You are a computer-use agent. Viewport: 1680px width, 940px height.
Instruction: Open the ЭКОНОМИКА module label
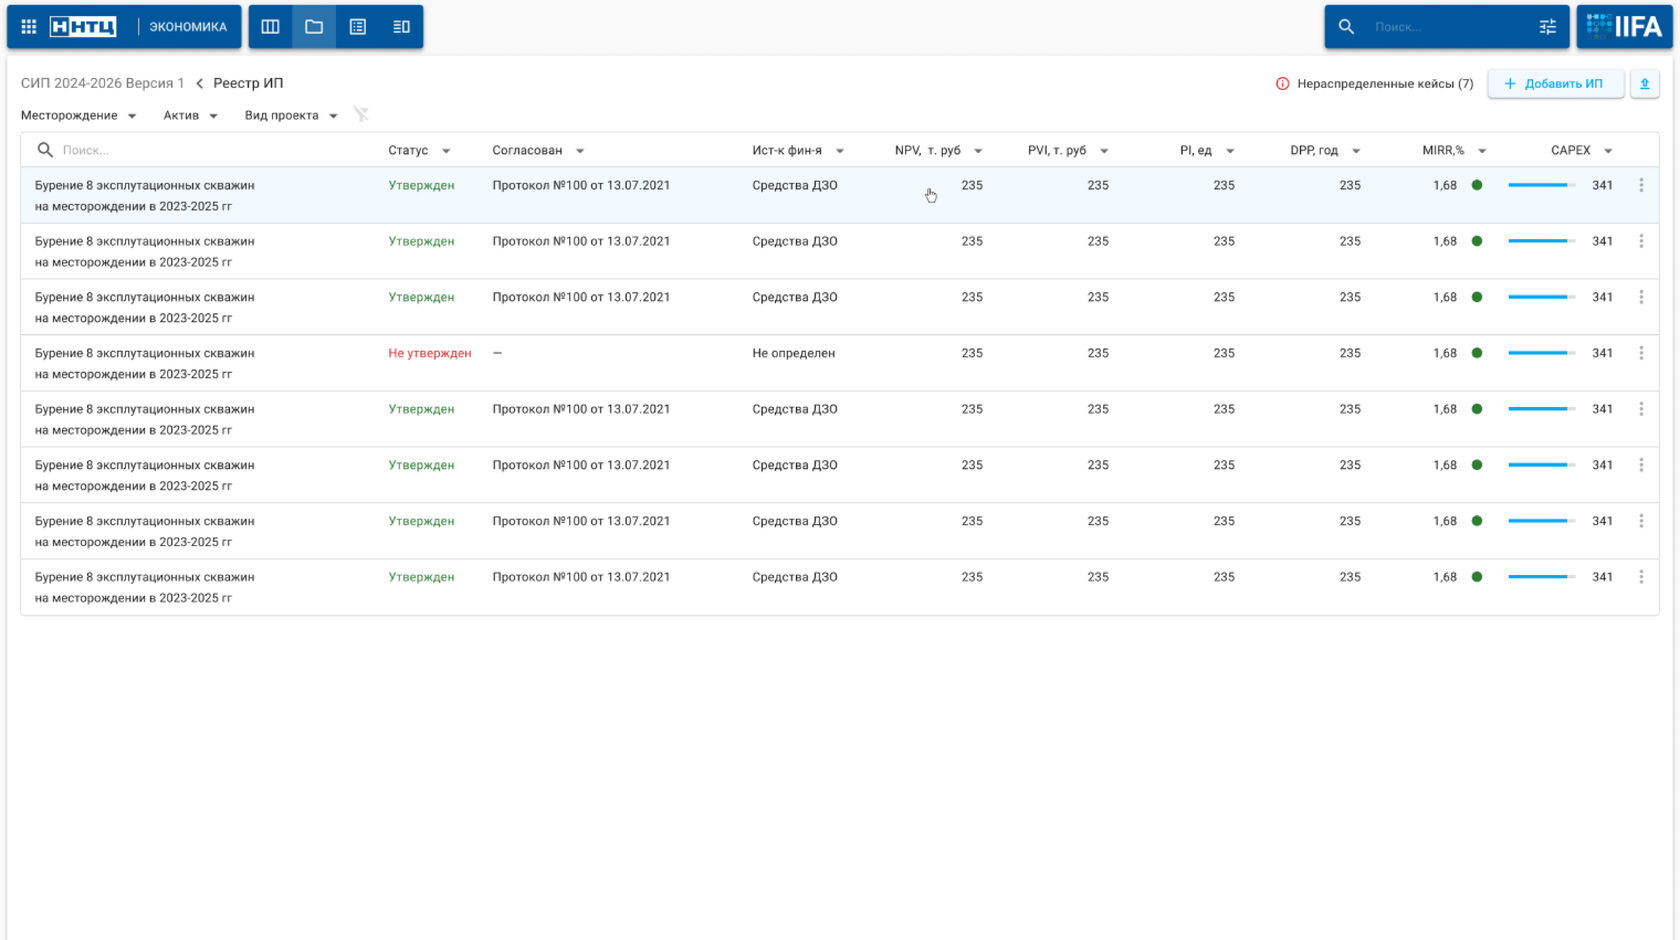188,27
